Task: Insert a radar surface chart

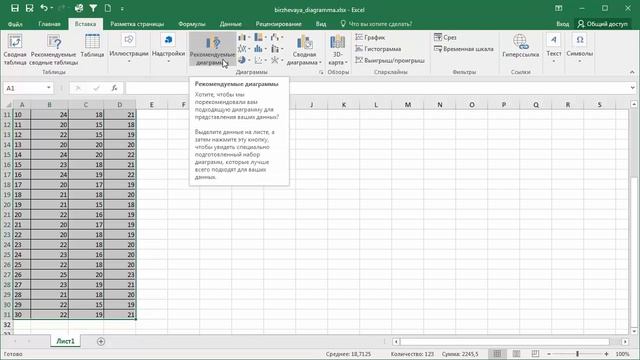Action: [x=276, y=60]
